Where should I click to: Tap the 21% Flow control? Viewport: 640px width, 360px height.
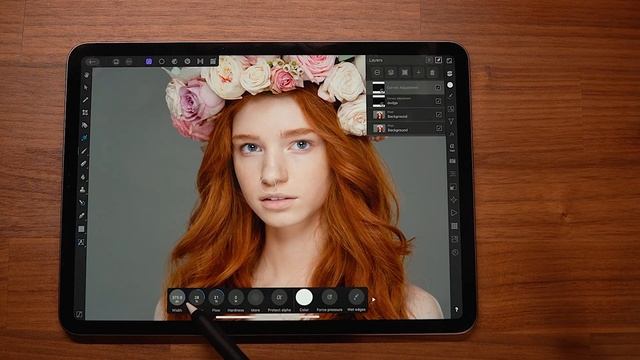point(216,298)
